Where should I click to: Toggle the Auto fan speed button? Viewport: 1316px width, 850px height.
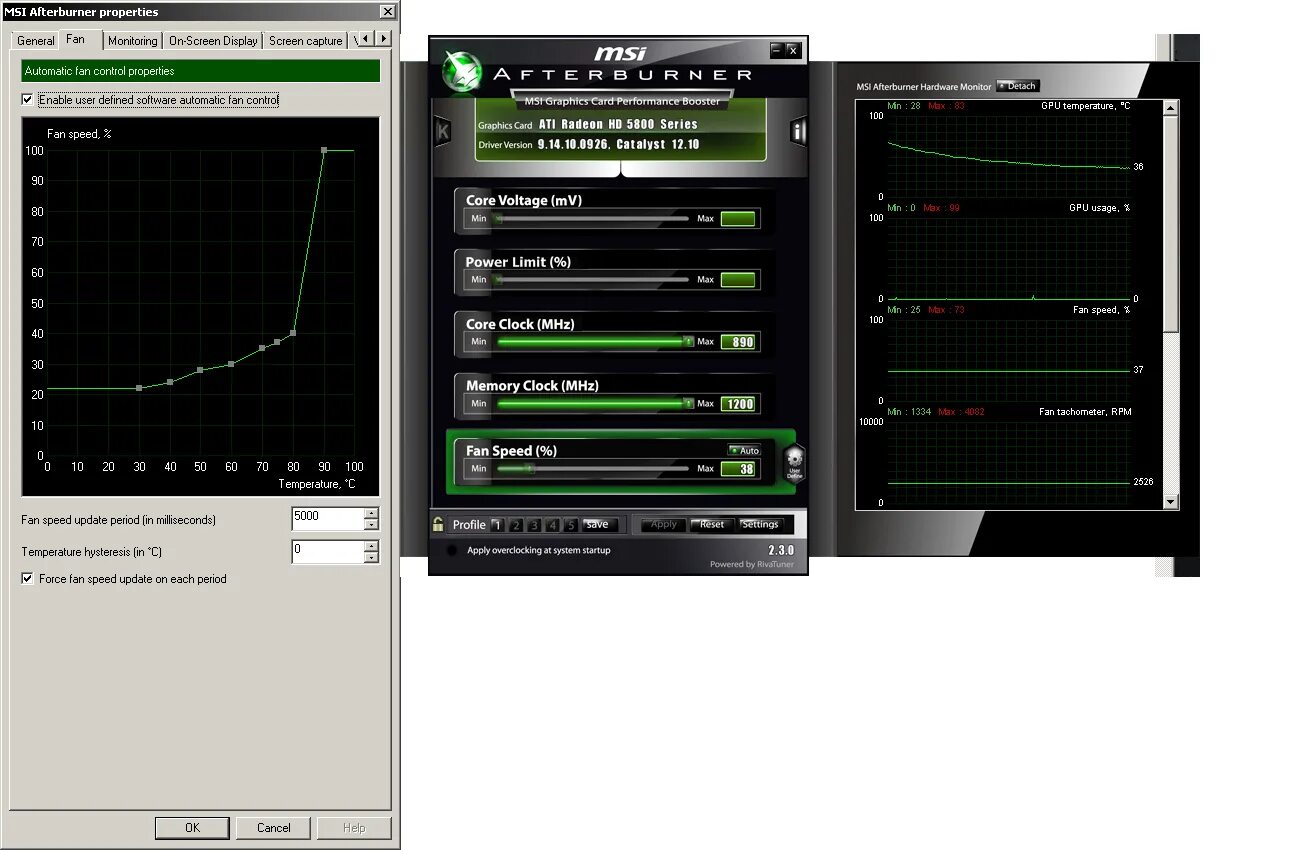point(744,450)
